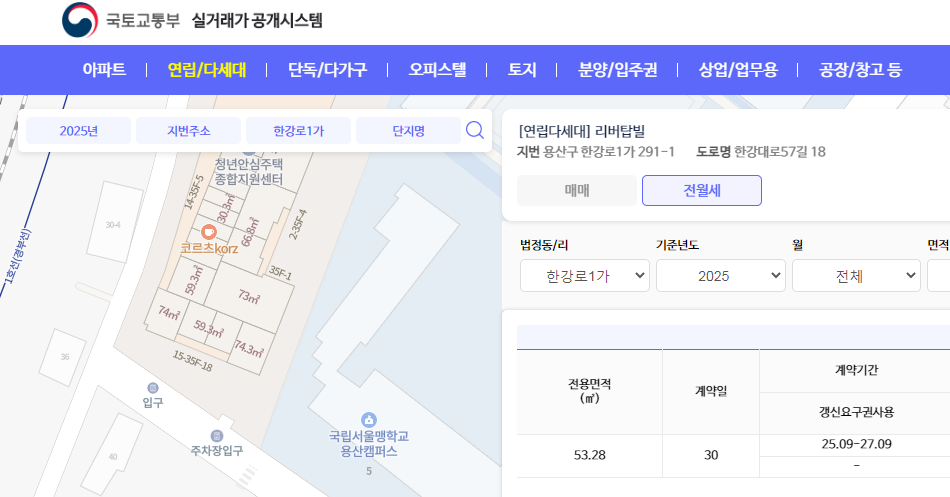
Task: Open the 기준년도 2025 dropdown
Action: pos(721,276)
